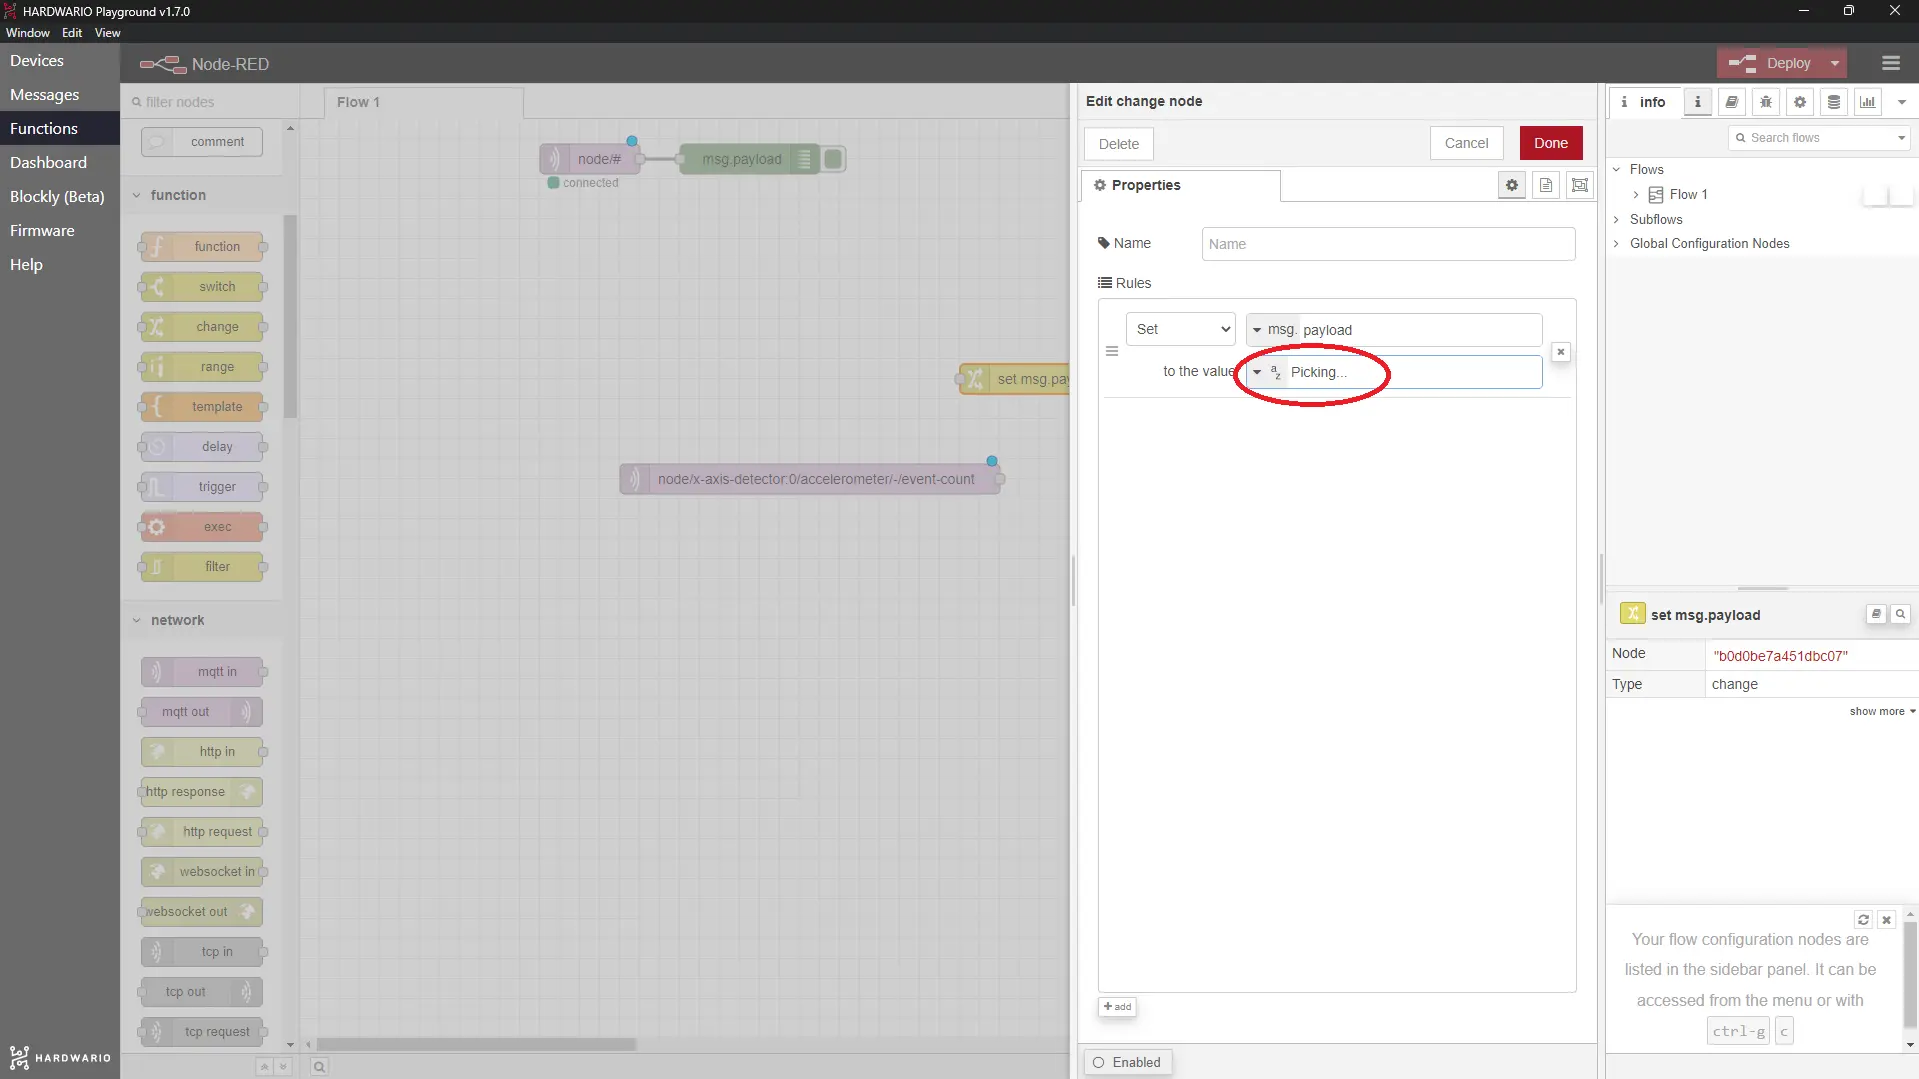Open the Set rule action dropdown
This screenshot has height=1079, width=1919.
[x=1181, y=329]
